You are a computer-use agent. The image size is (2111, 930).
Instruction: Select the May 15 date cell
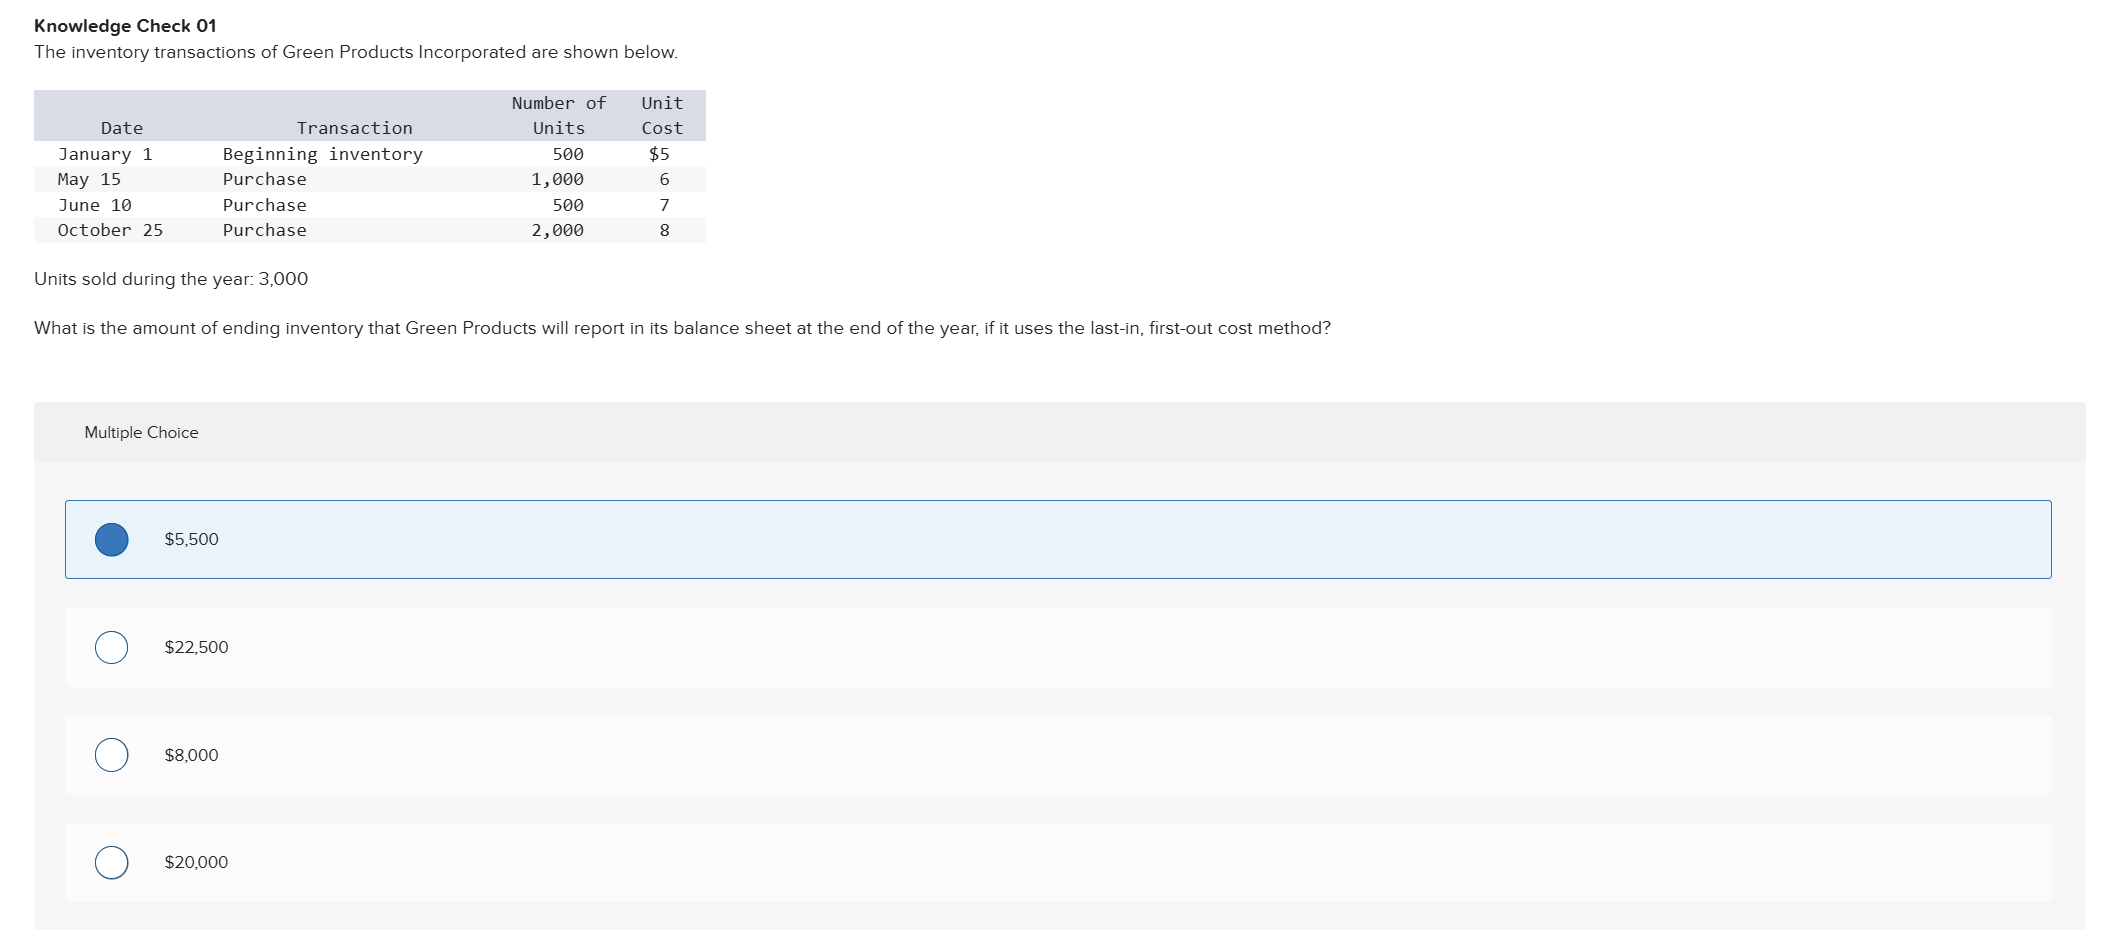pyautogui.click(x=89, y=179)
